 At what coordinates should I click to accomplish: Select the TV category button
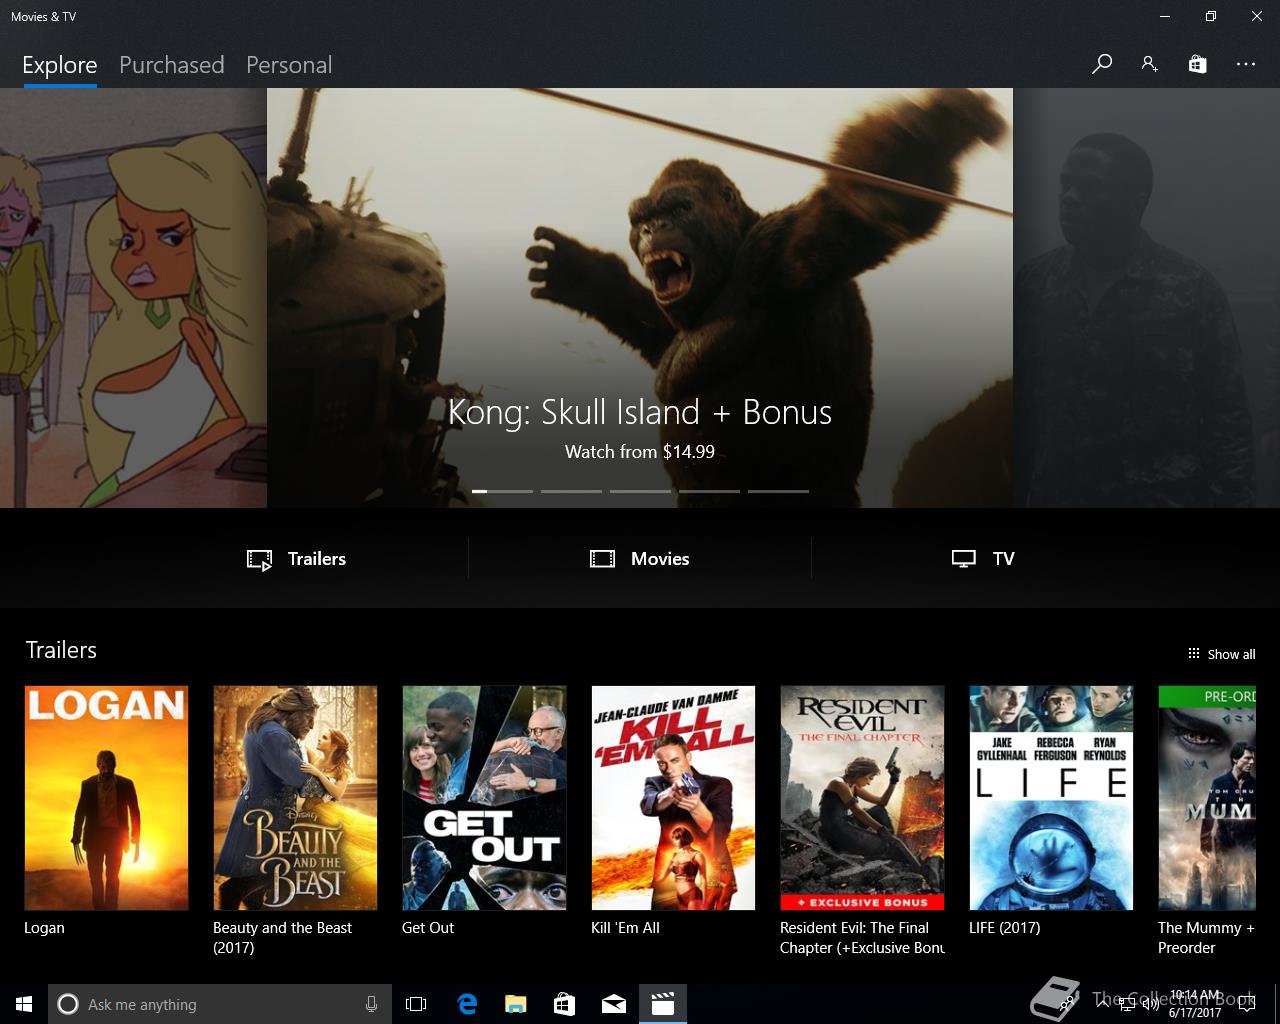click(x=983, y=559)
